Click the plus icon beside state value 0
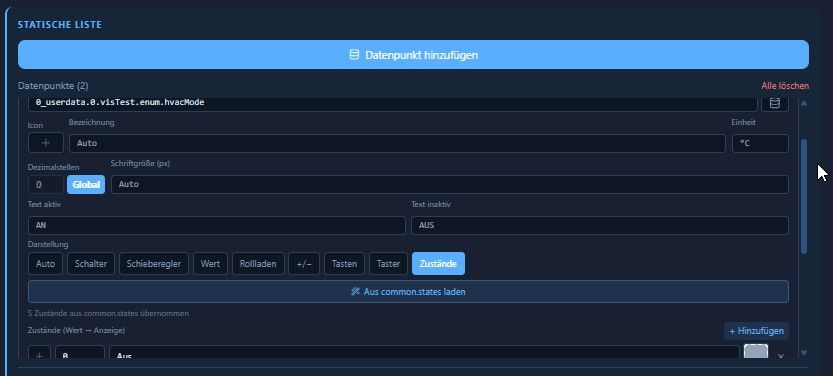The width and height of the screenshot is (833, 376). click(39, 355)
